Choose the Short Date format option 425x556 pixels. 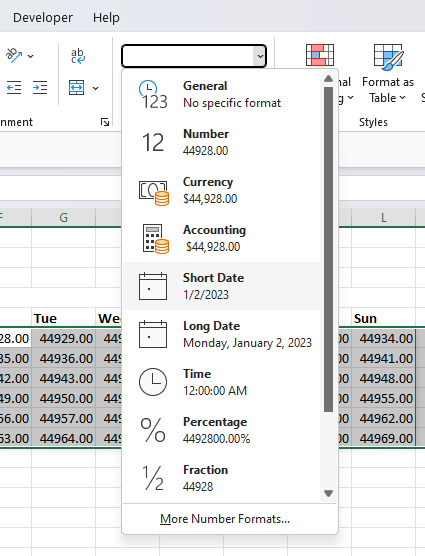click(222, 286)
